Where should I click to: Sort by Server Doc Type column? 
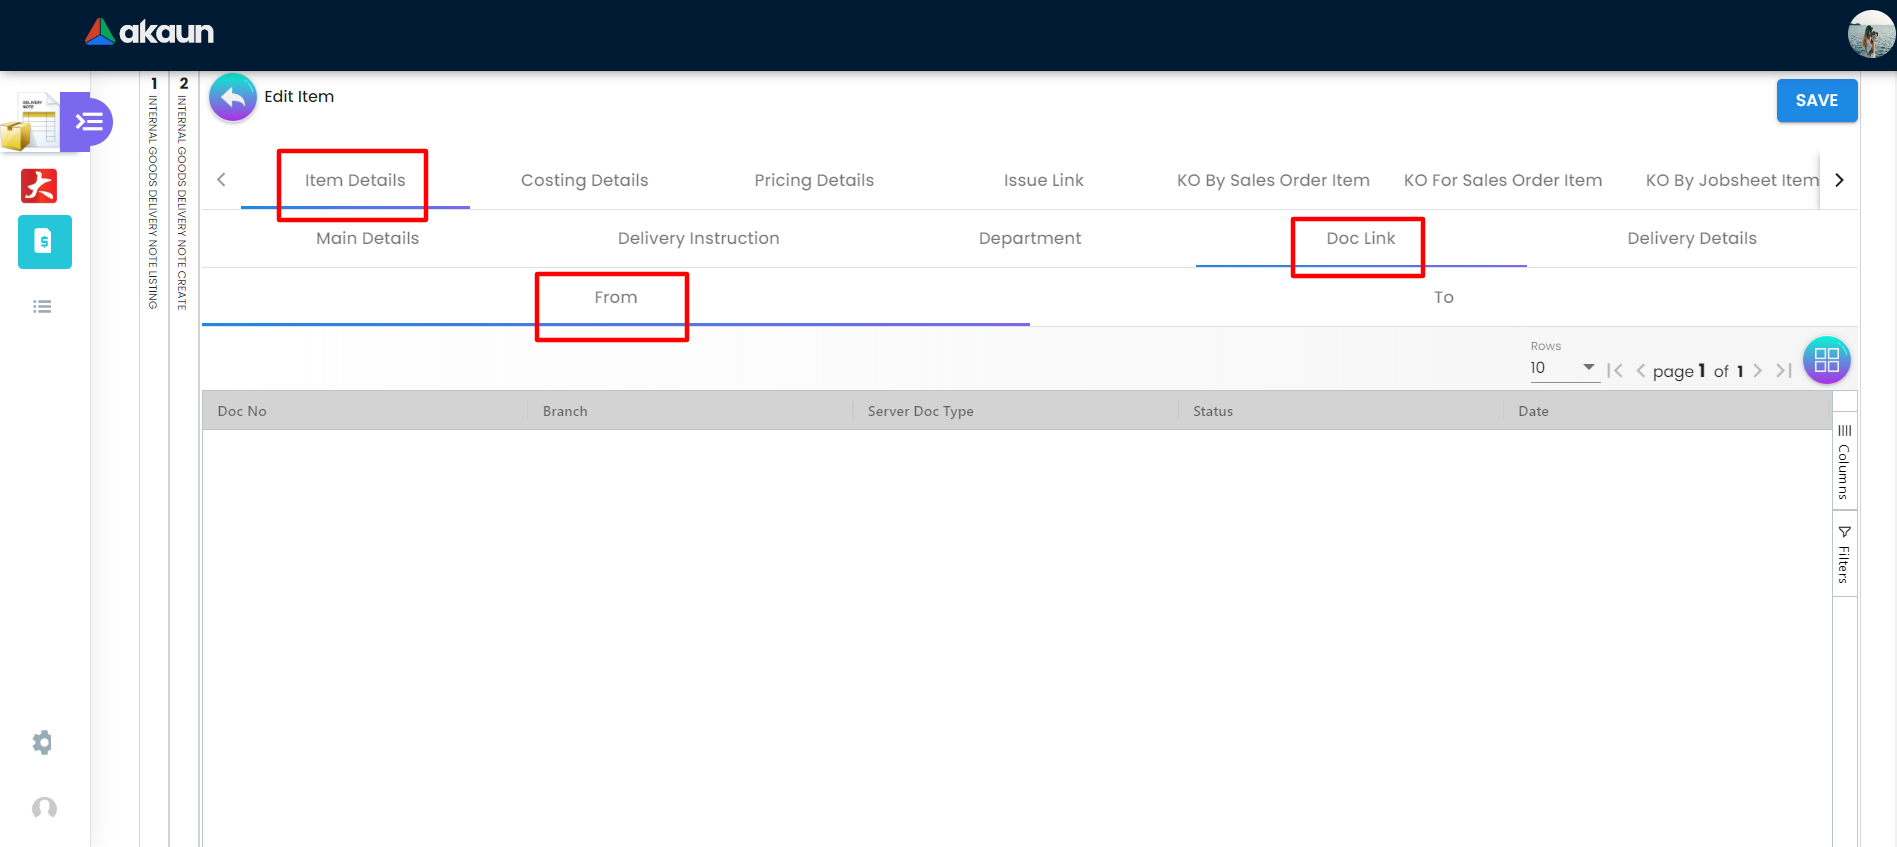click(x=1015, y=411)
